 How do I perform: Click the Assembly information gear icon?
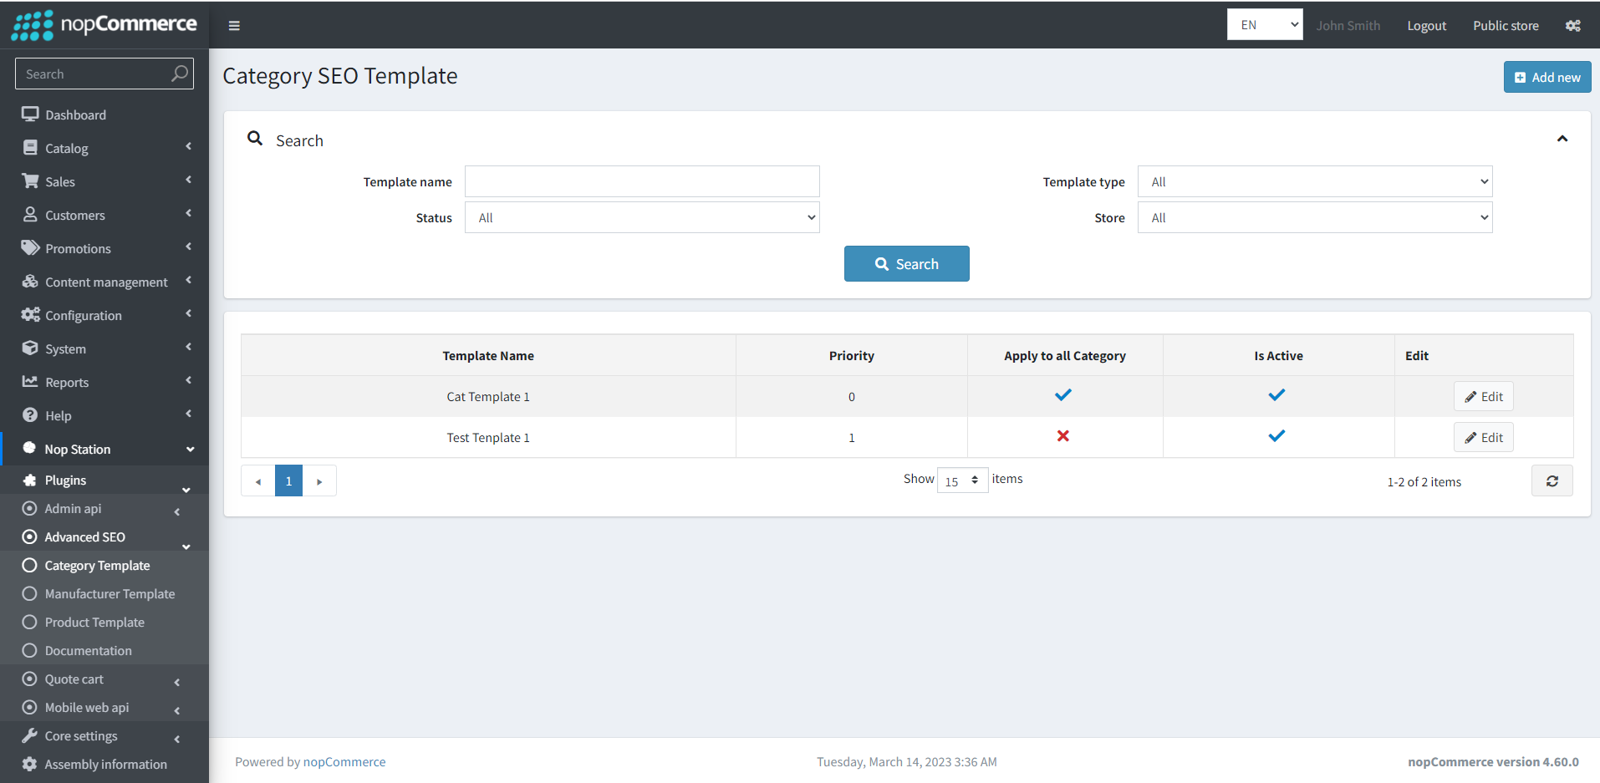30,764
